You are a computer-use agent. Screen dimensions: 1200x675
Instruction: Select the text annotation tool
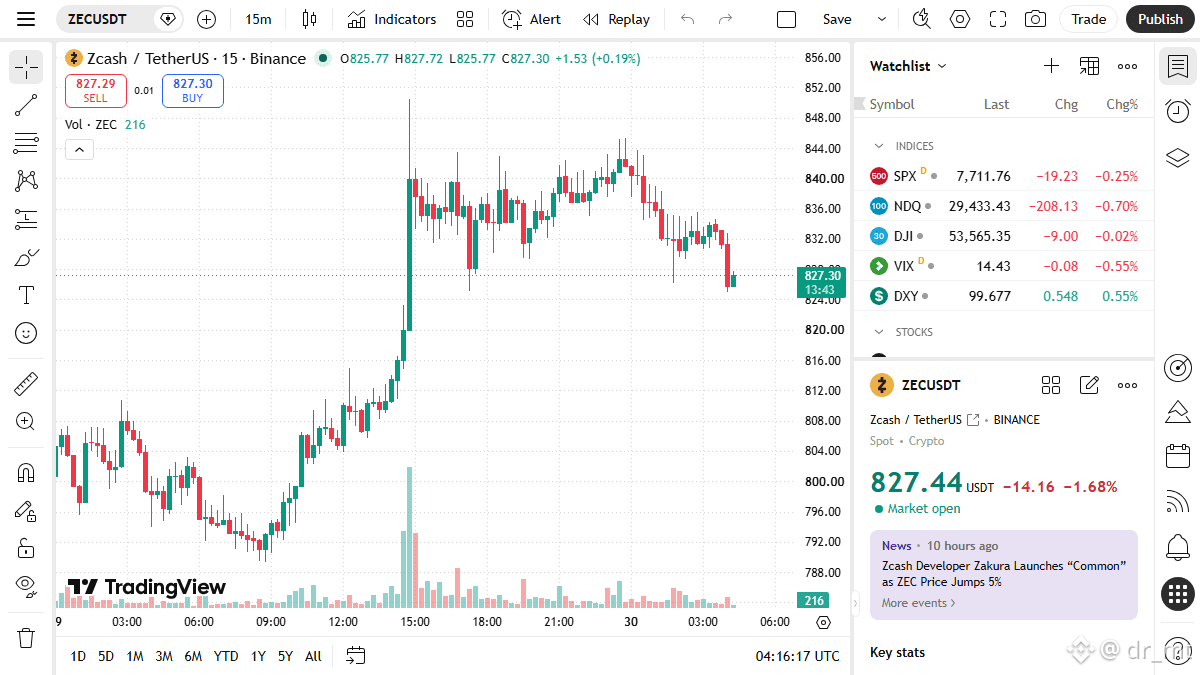(x=26, y=295)
